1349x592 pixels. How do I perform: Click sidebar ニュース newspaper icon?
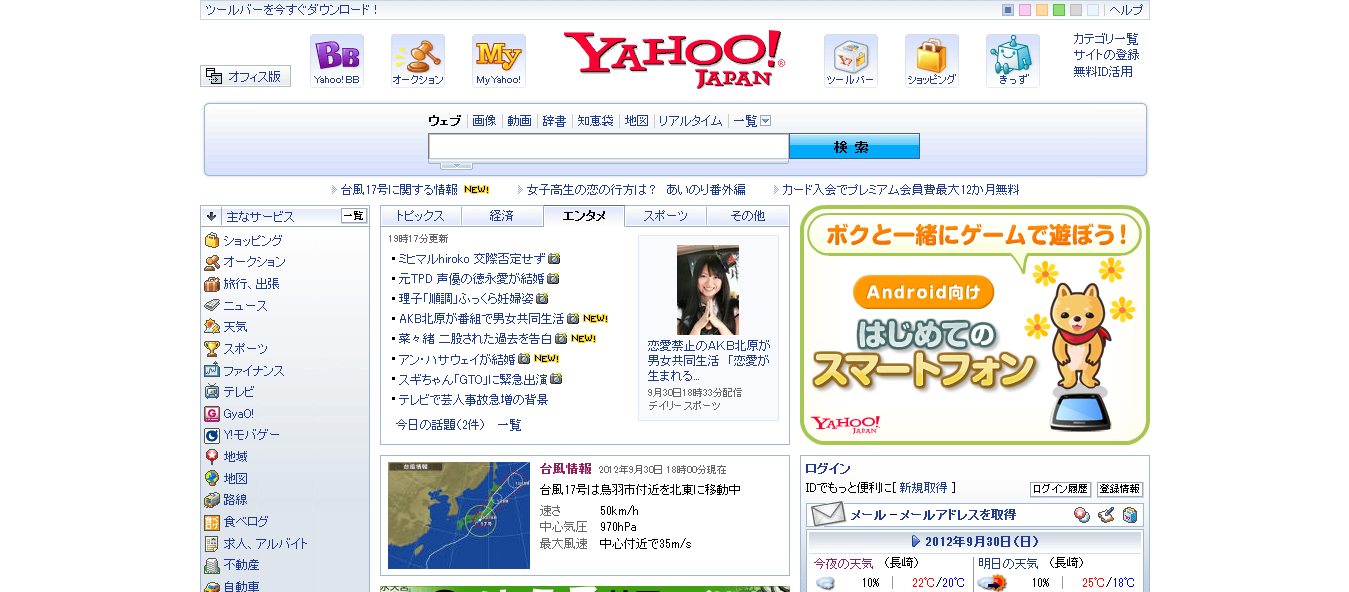tap(212, 305)
